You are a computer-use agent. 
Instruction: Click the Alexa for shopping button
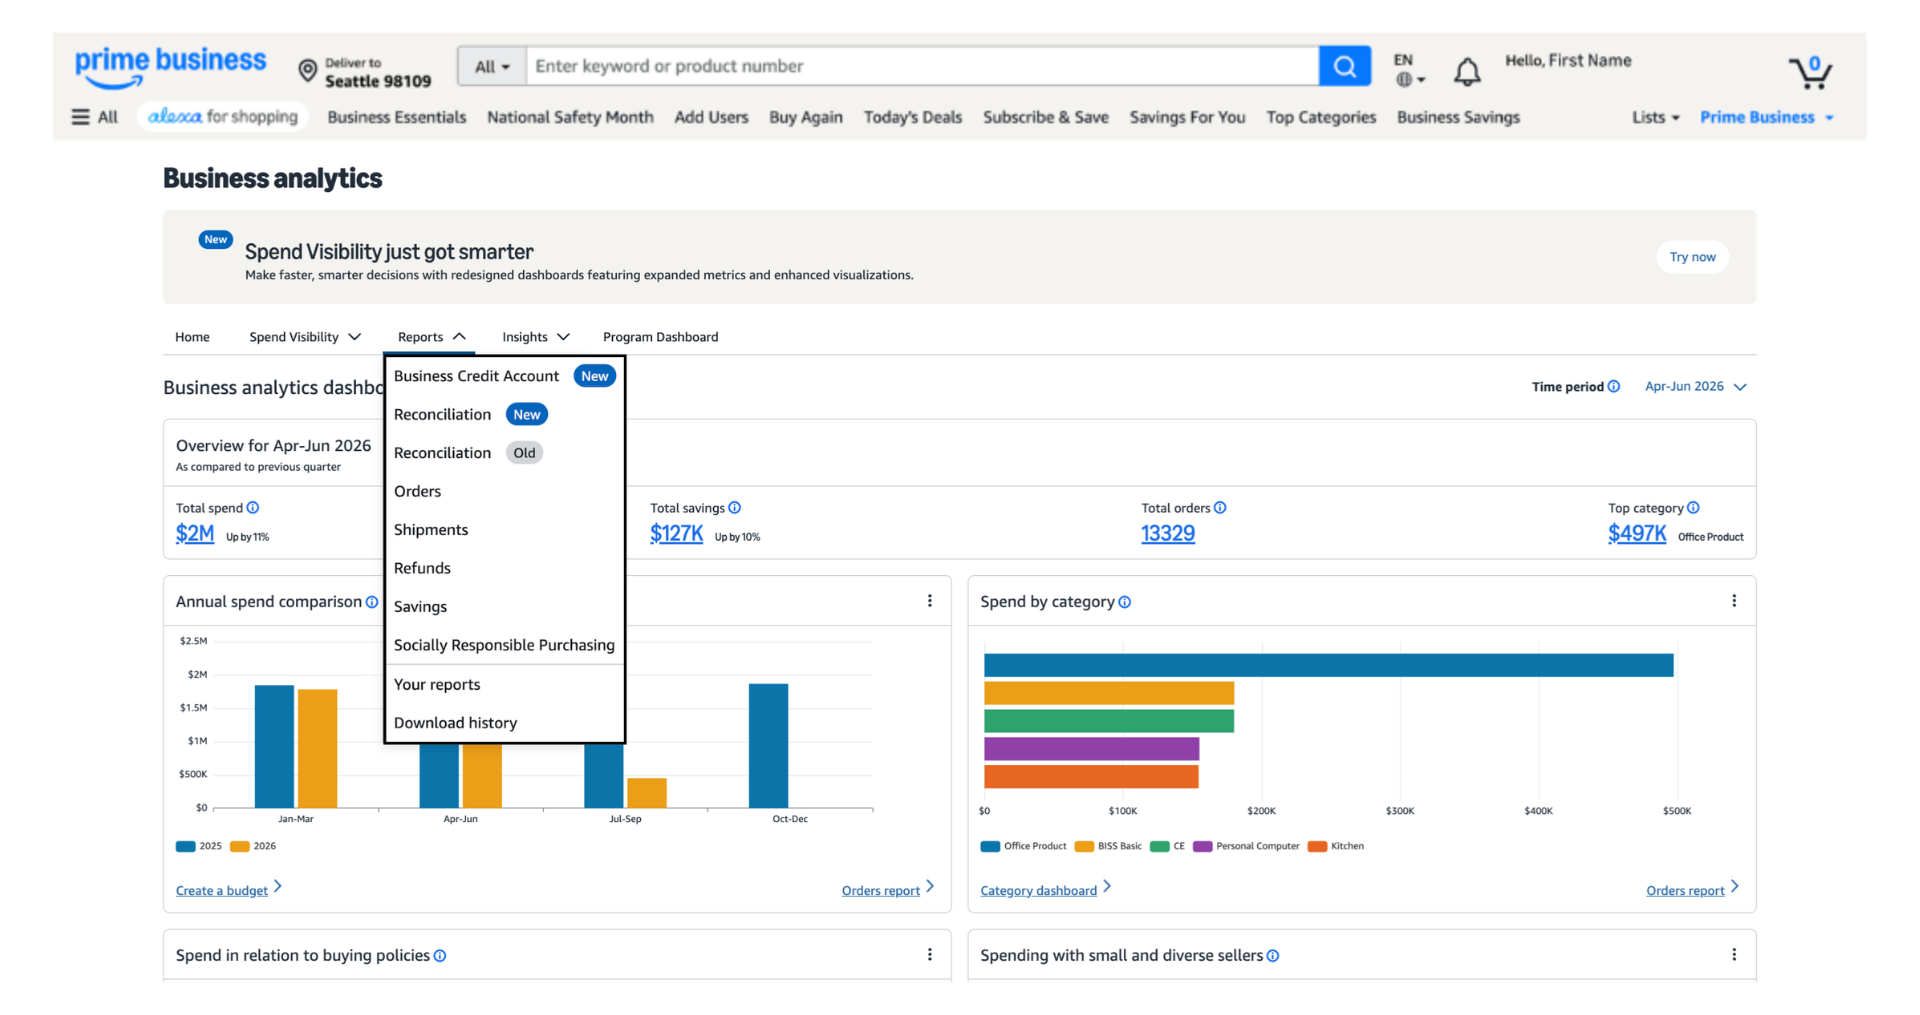tap(222, 117)
